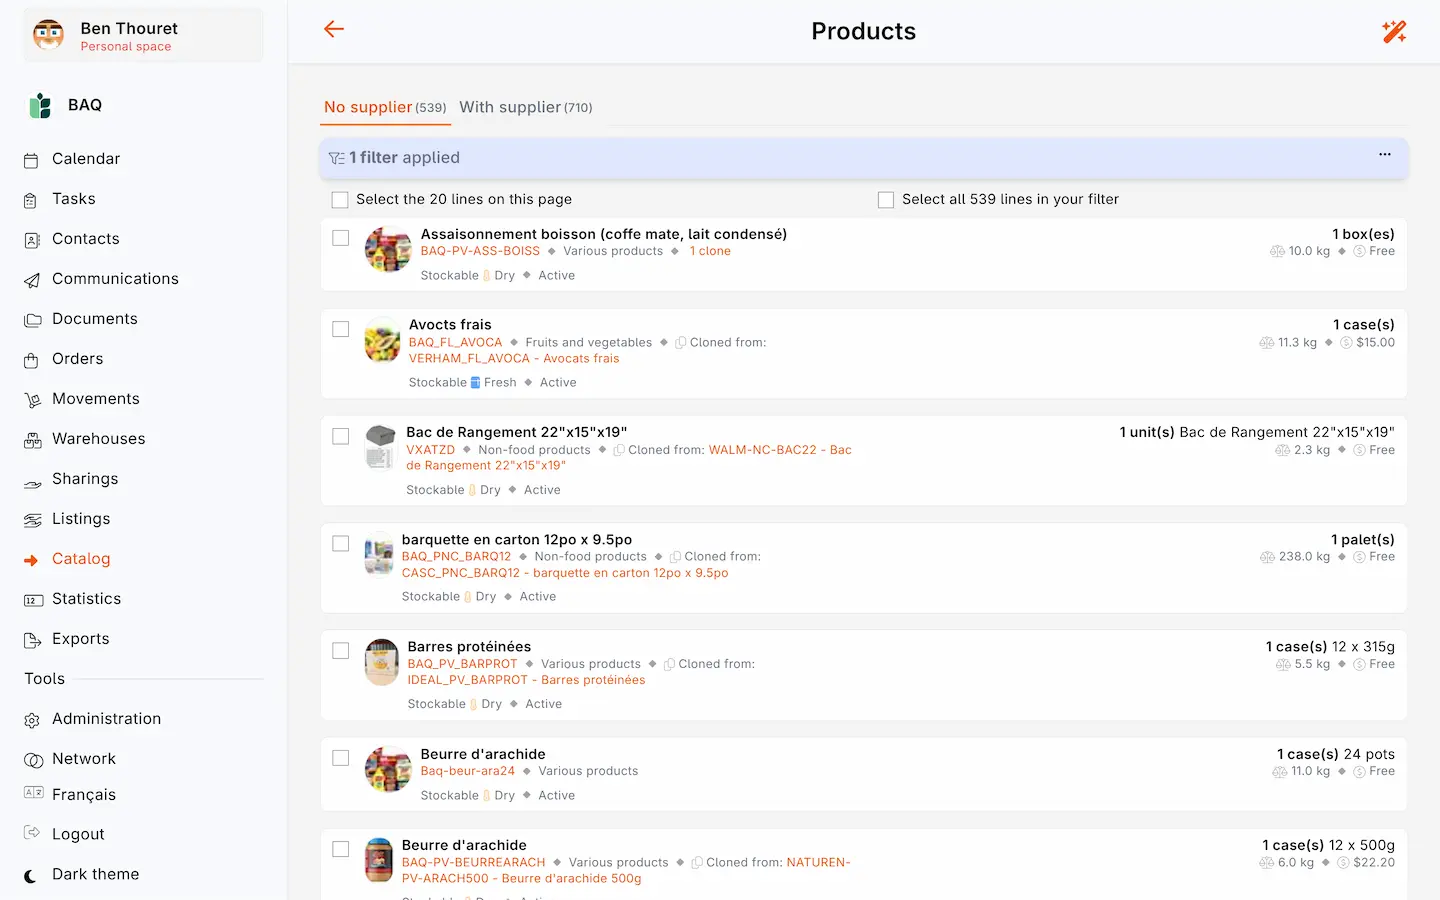Image resolution: width=1440 pixels, height=900 pixels.
Task: Switch to the No supplier tab
Action: click(385, 107)
